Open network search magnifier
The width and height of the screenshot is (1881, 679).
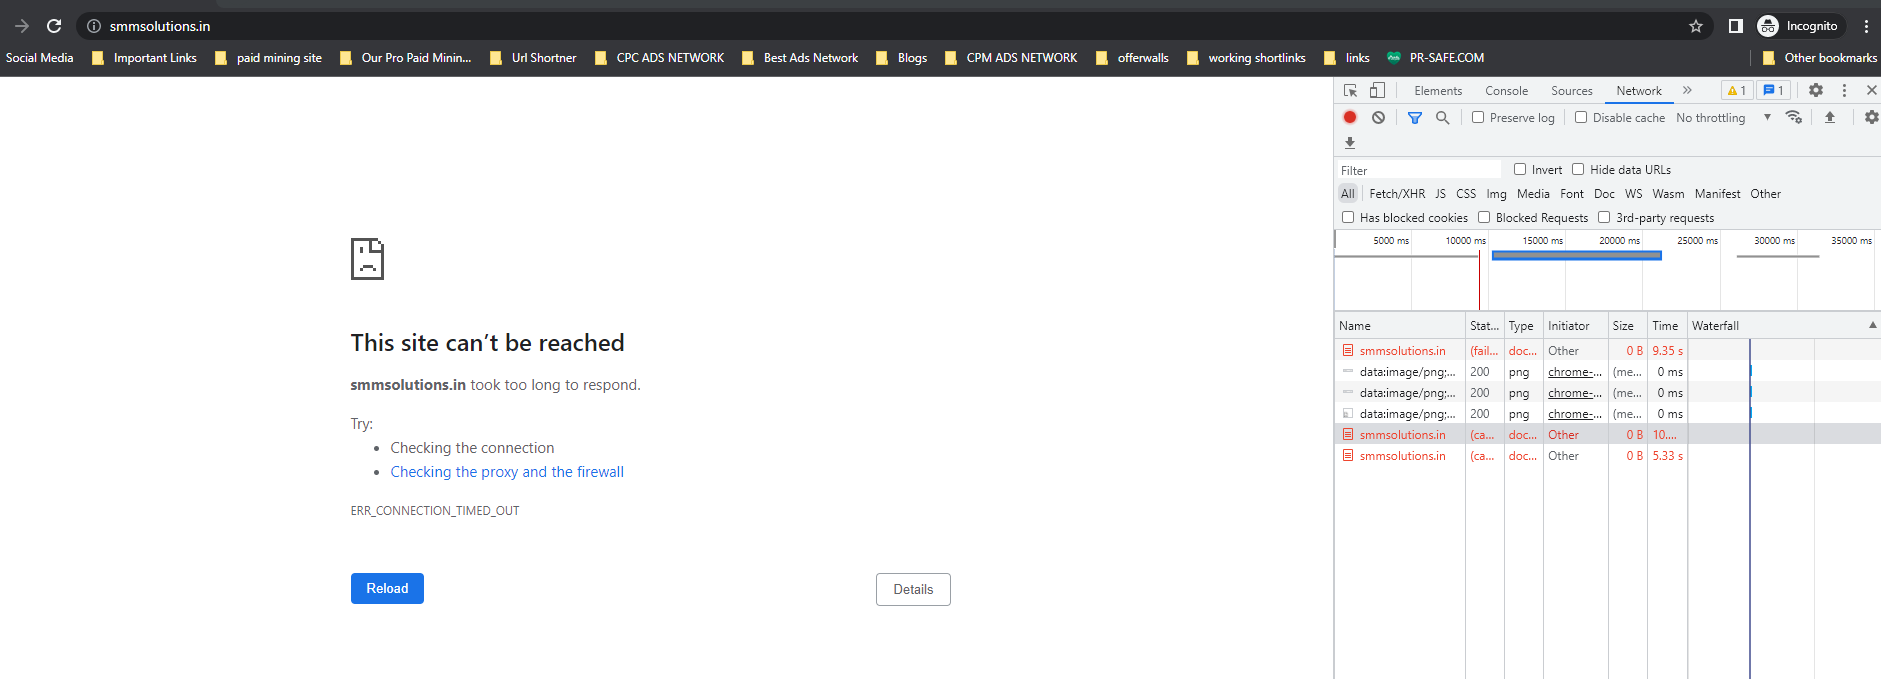point(1442,117)
